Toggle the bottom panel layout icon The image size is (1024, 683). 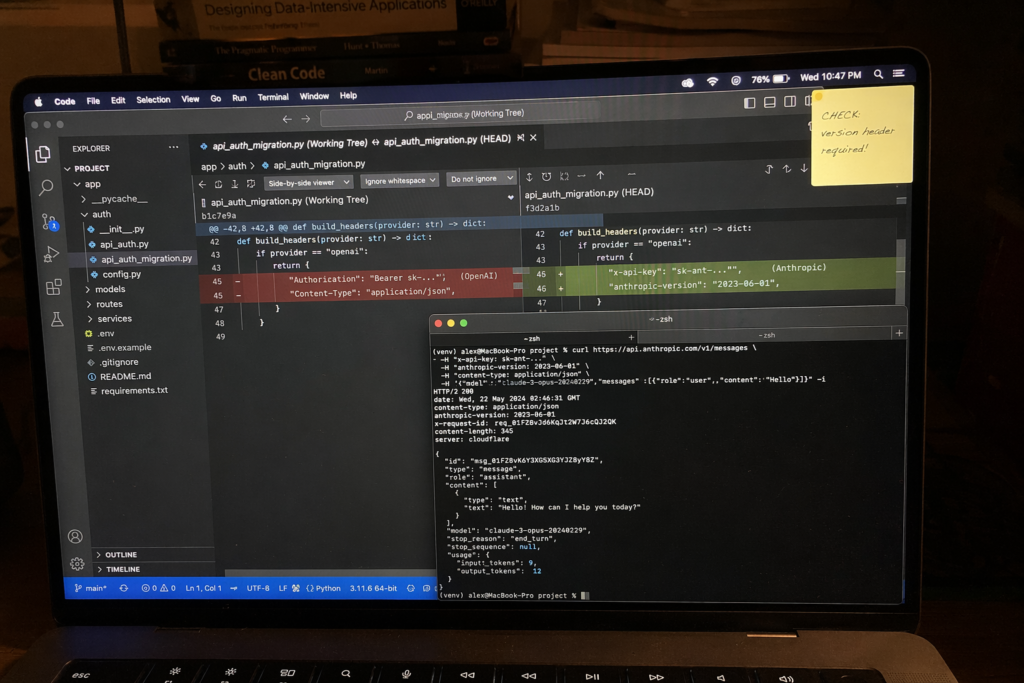click(x=770, y=102)
